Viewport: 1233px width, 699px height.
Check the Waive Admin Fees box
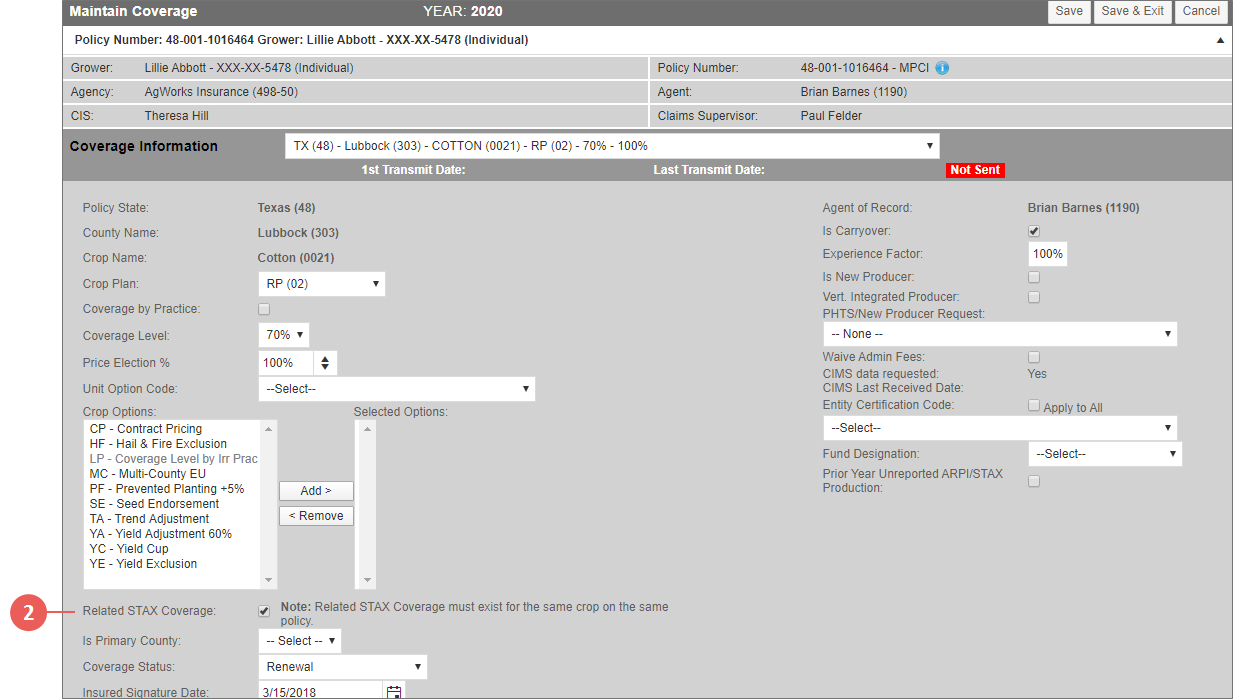point(1034,357)
